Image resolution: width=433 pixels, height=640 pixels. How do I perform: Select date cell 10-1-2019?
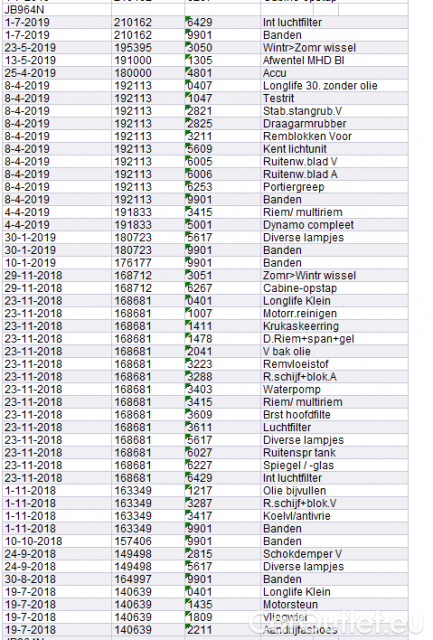click(x=57, y=263)
